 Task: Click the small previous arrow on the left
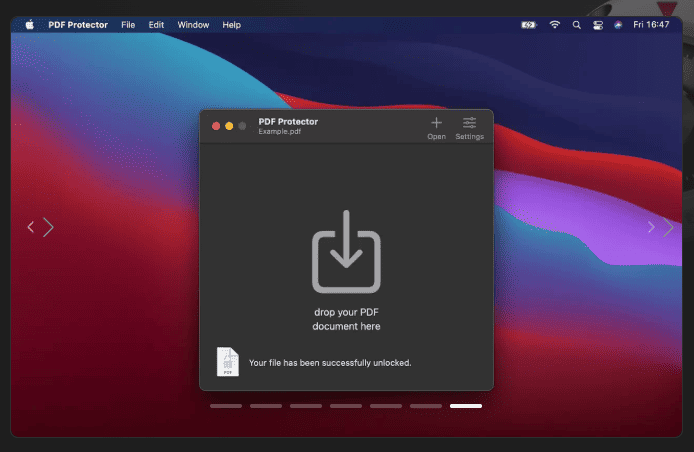pos(31,227)
